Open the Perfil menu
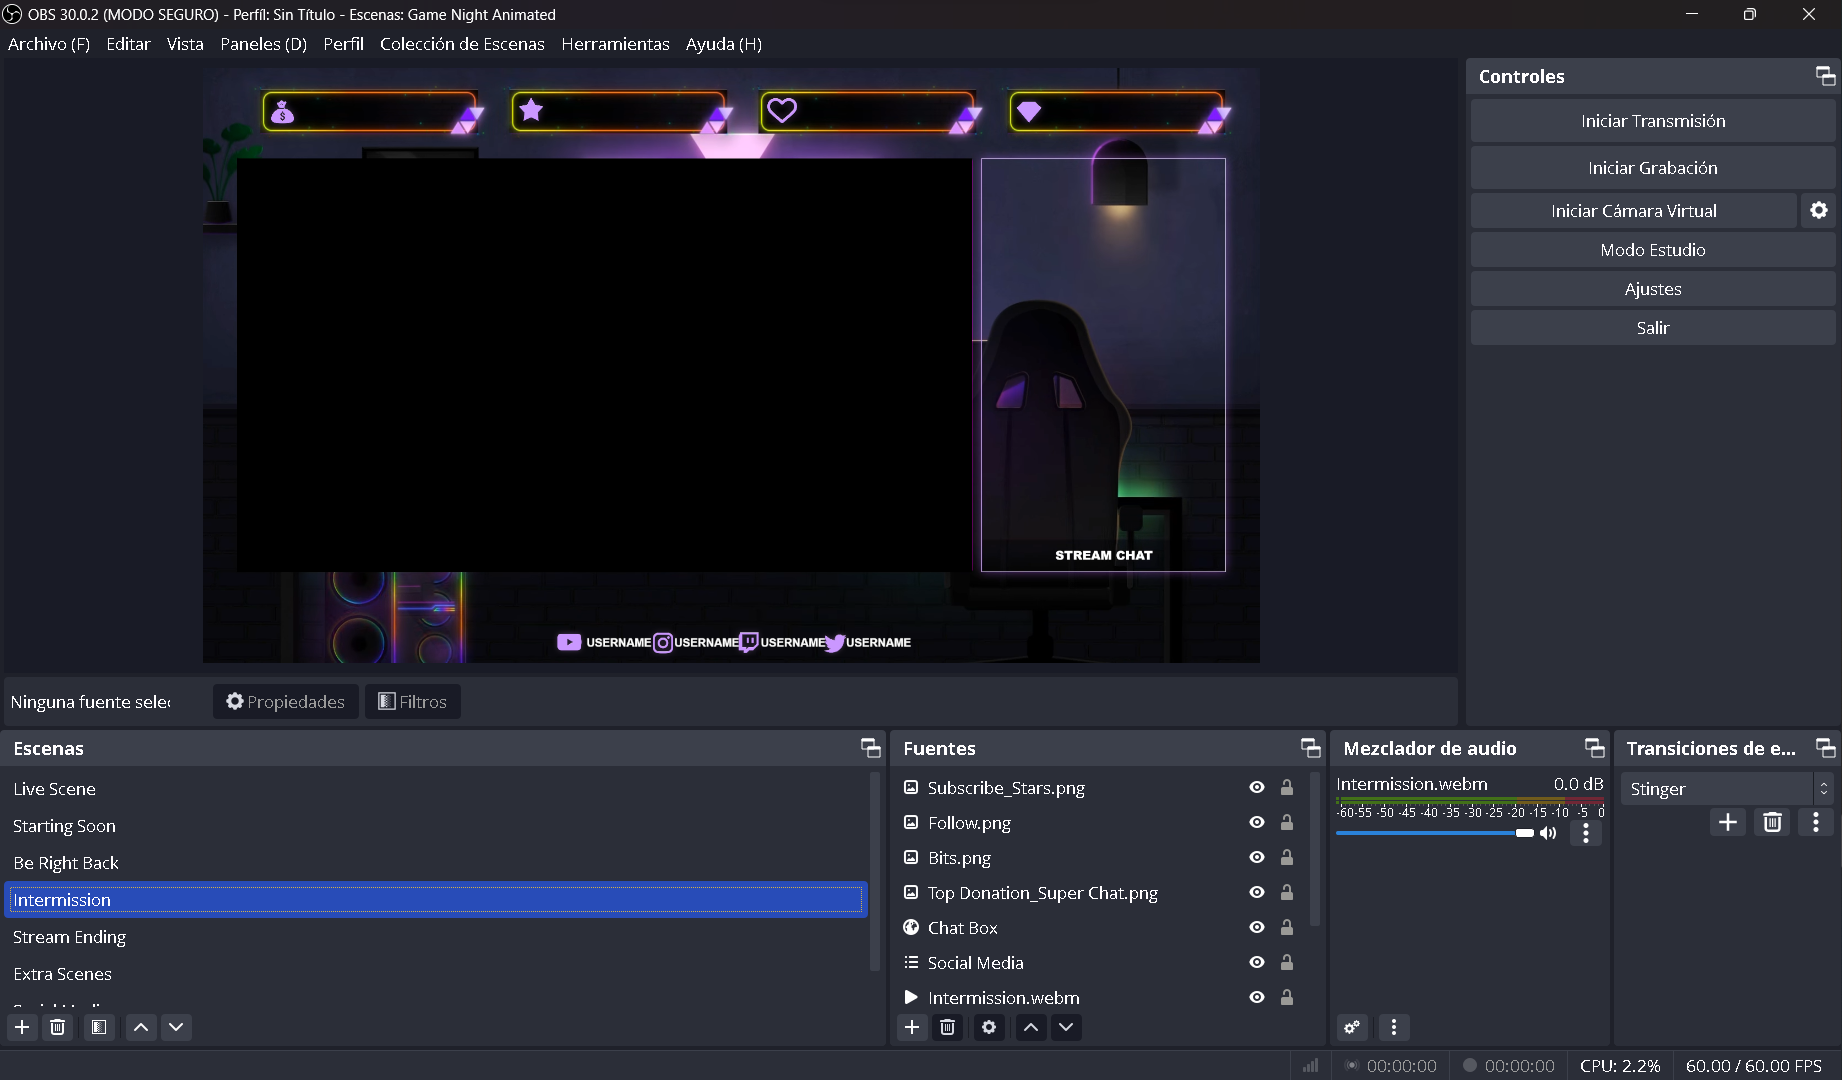Screen dimensions: 1842x1080 (343, 44)
